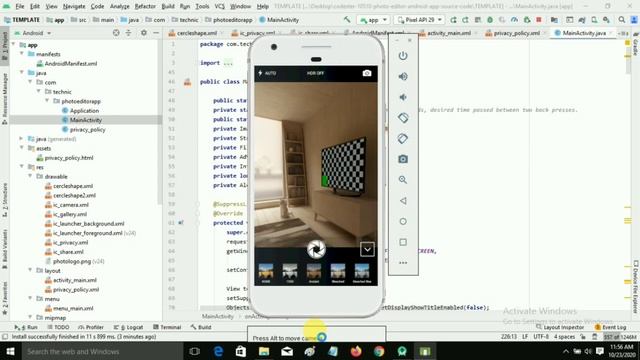Viewport: 640px width, 360px height.
Task: Tap the emulator Home circle button
Action: 403,221
